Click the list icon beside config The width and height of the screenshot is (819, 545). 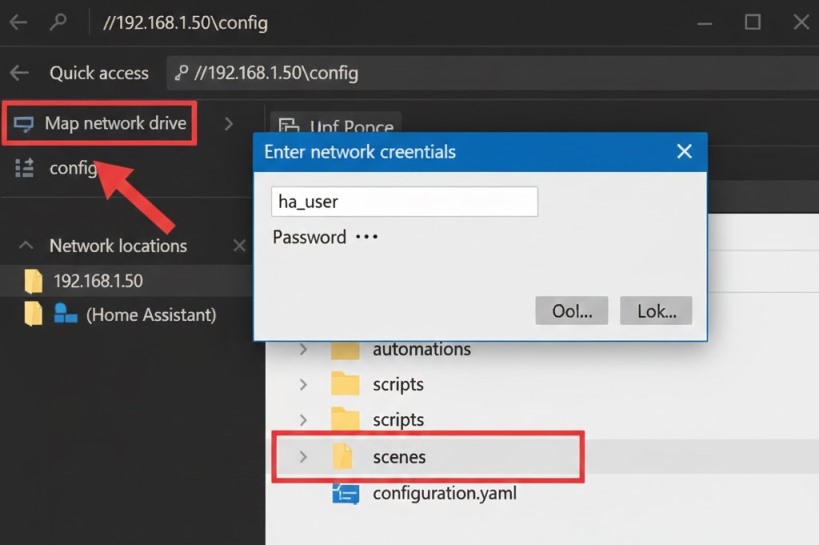[x=24, y=168]
